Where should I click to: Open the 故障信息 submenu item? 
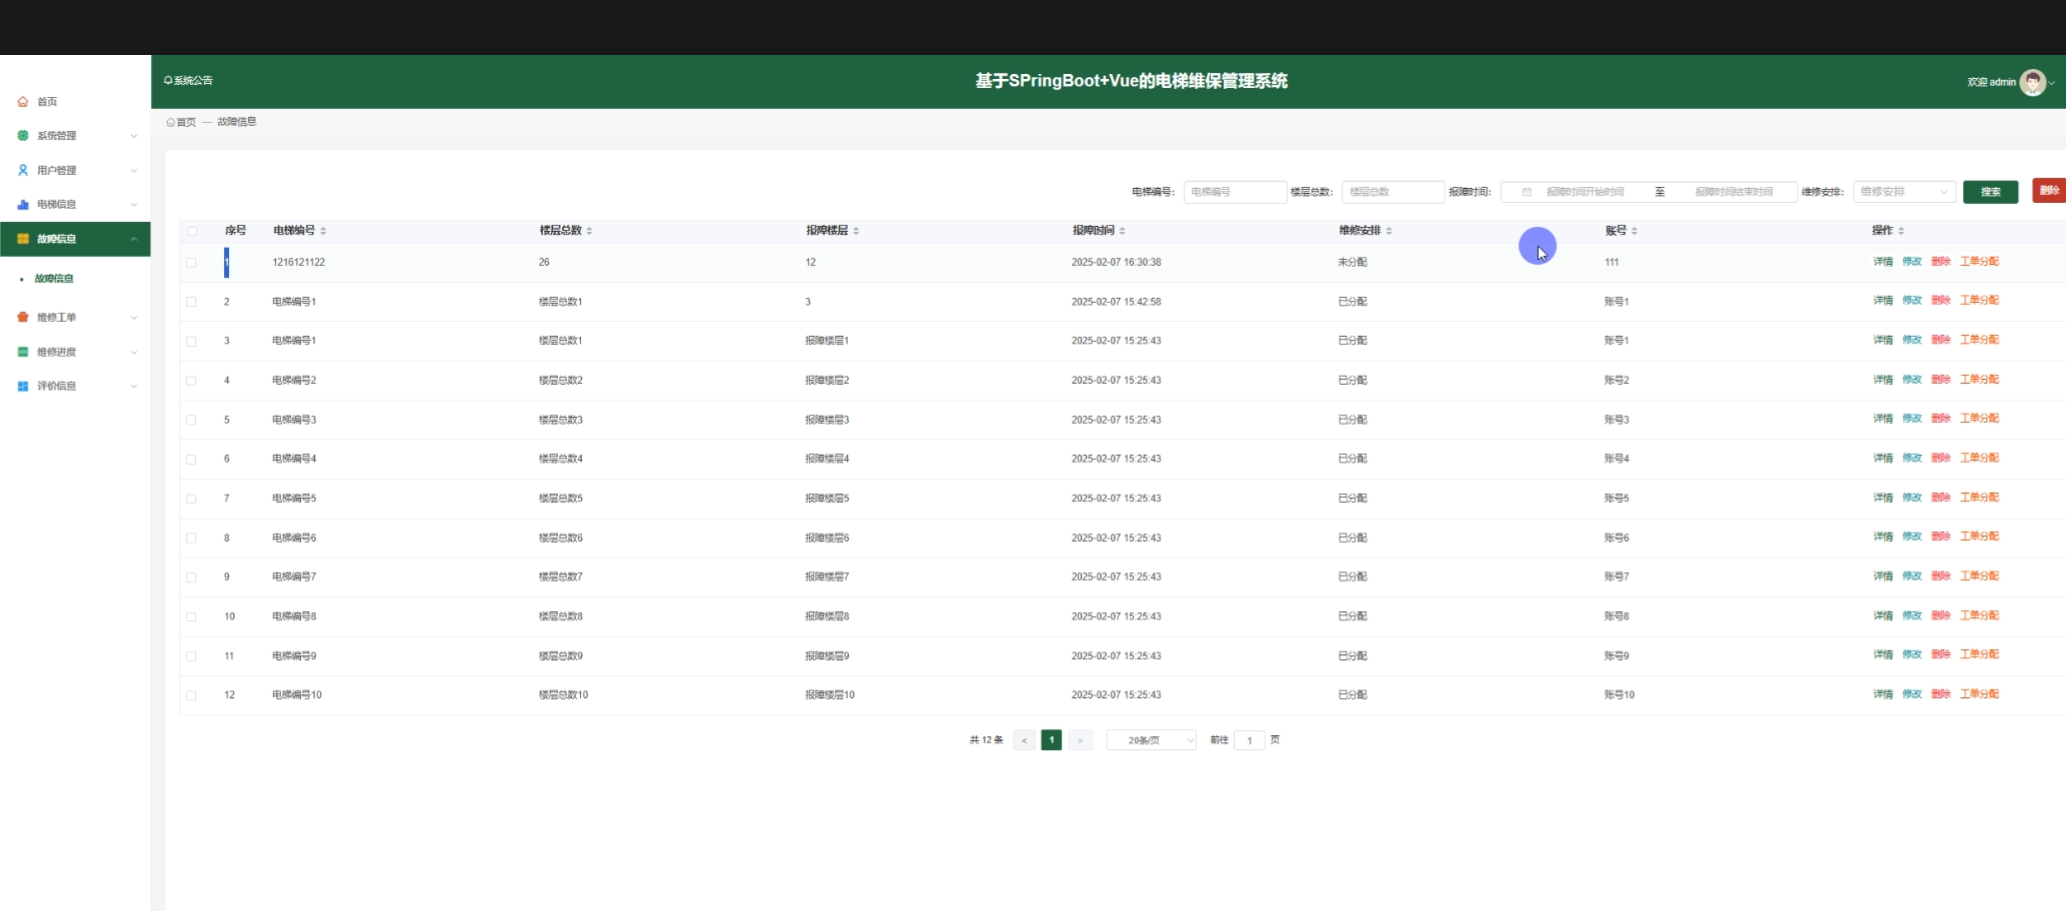(x=54, y=279)
